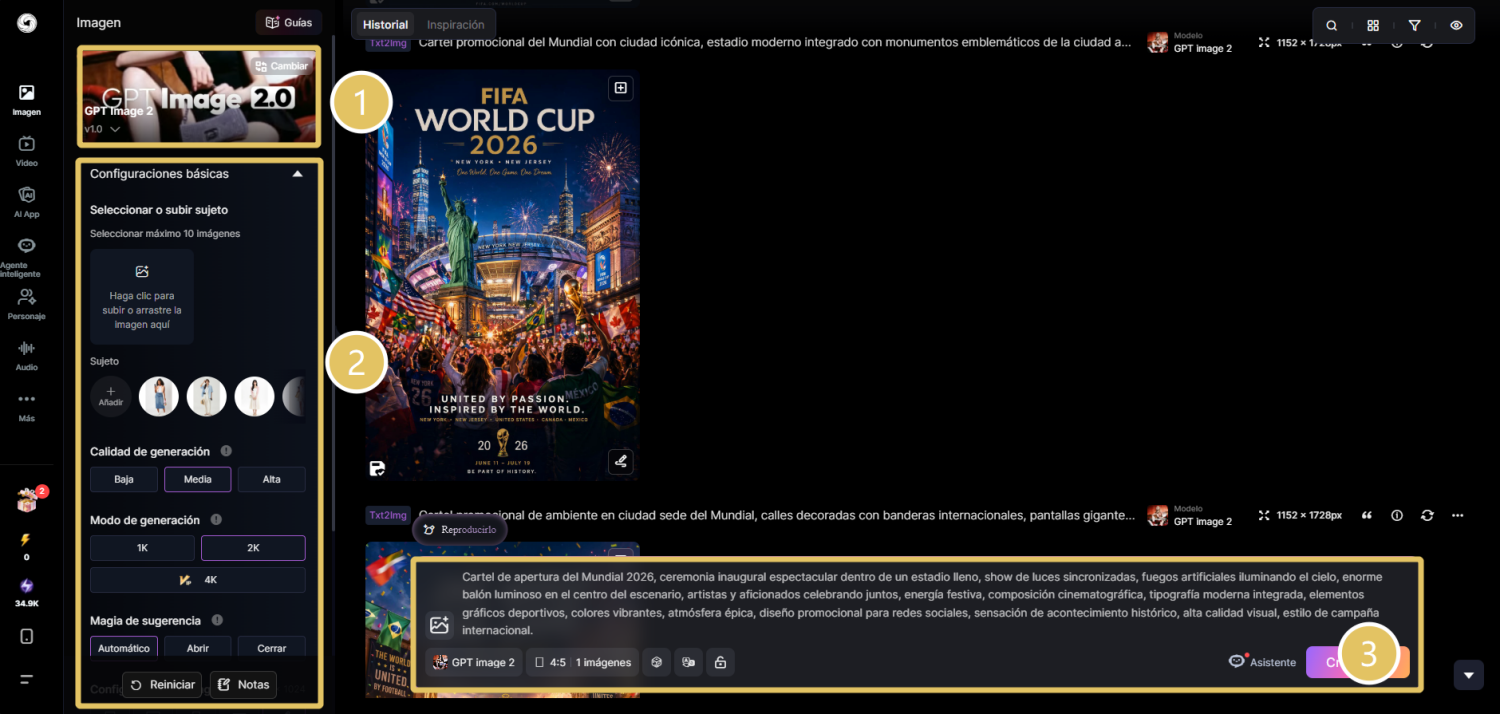Image resolution: width=1500 pixels, height=714 pixels.
Task: Expand World Cup poster with plus icon
Action: [621, 88]
